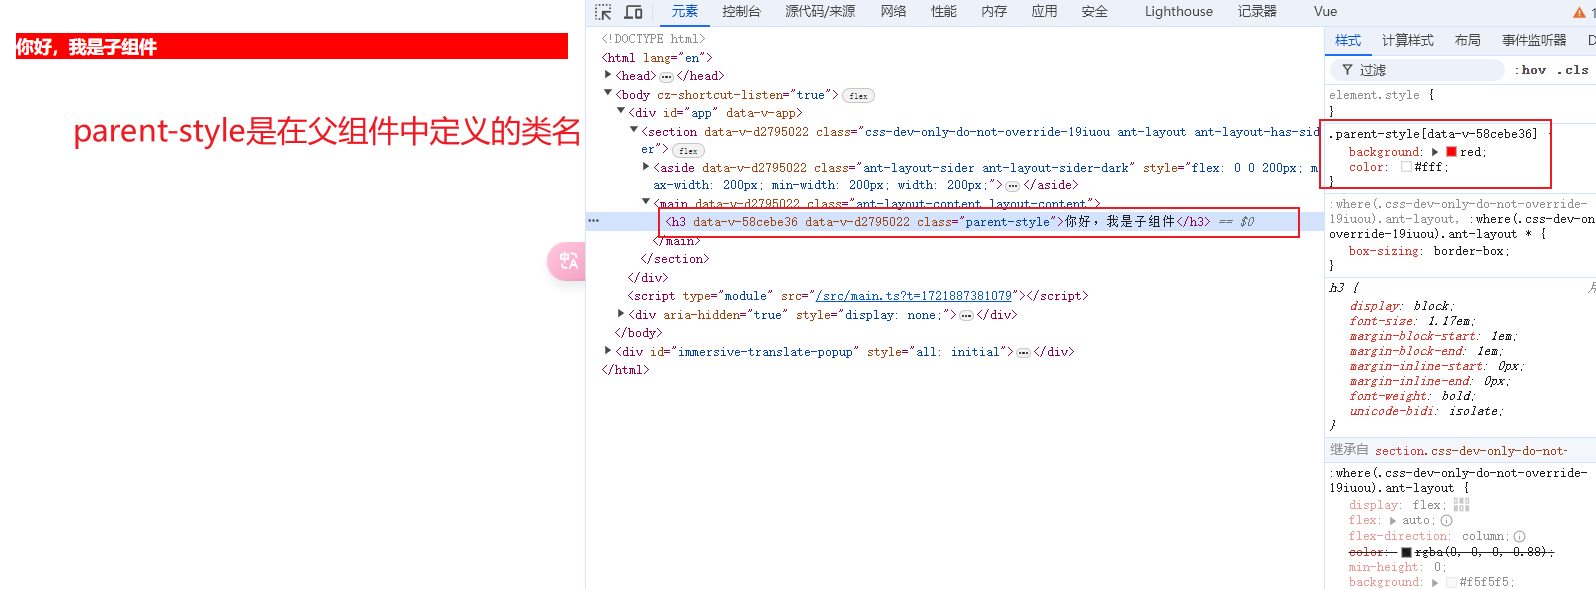This screenshot has width=1596, height=589.
Task: Open the /src/main.ts script link
Action: (x=913, y=296)
